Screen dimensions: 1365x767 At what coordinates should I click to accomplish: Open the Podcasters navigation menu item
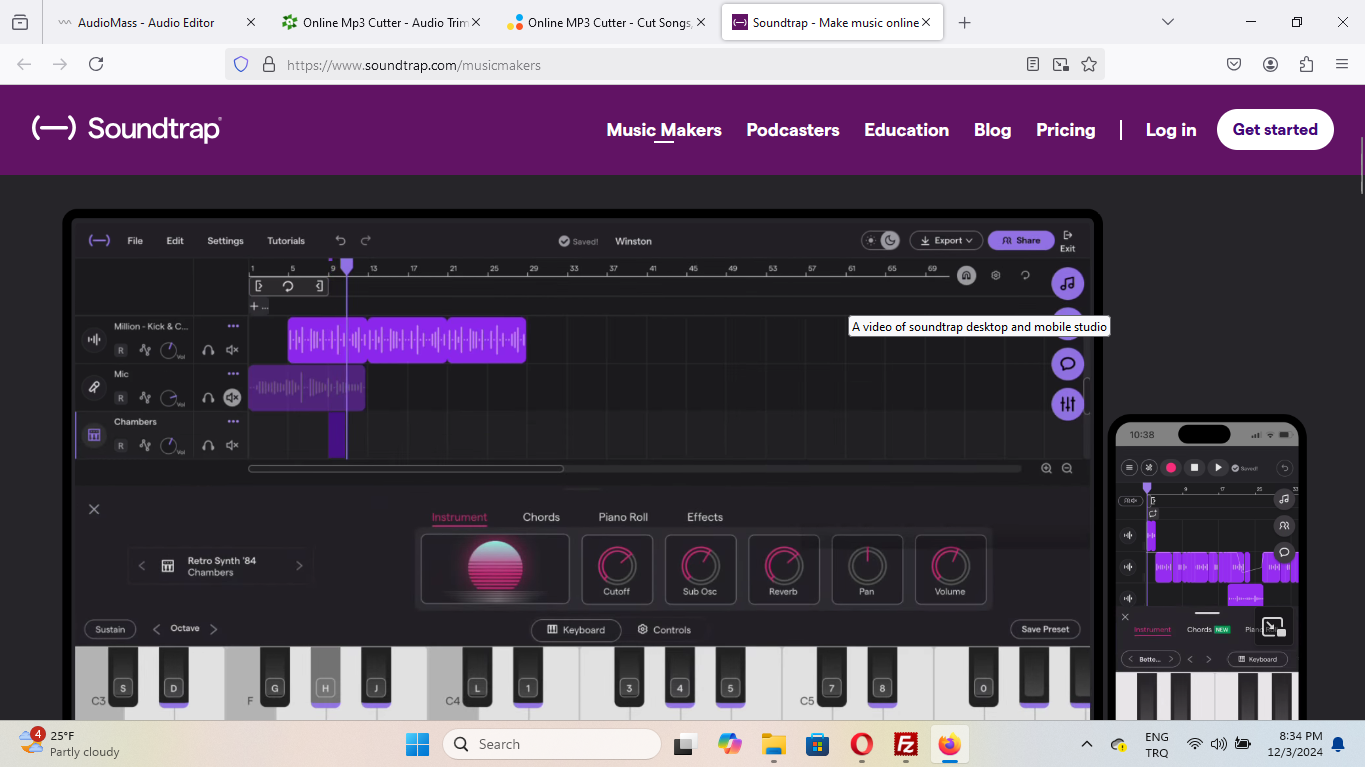pyautogui.click(x=792, y=130)
